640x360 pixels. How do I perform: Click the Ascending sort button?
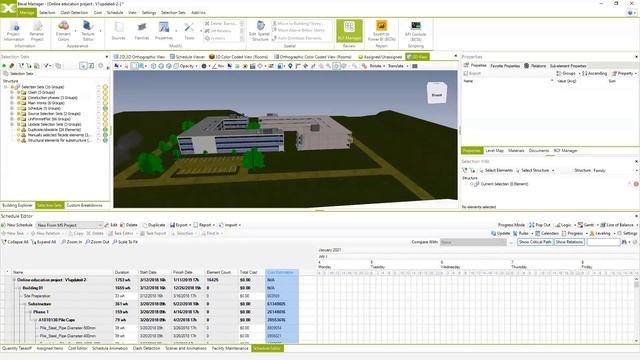(595, 73)
